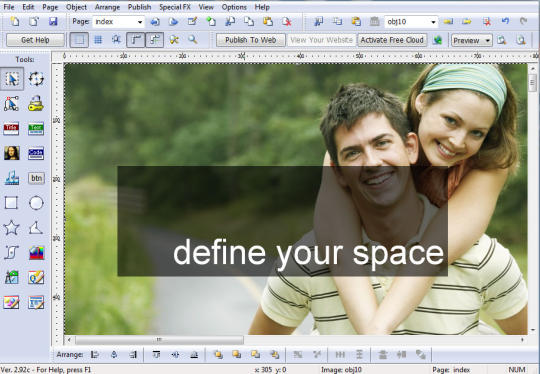Go to next page with blue forward arrow
The height and width of the screenshot is (374, 540).
tap(173, 21)
